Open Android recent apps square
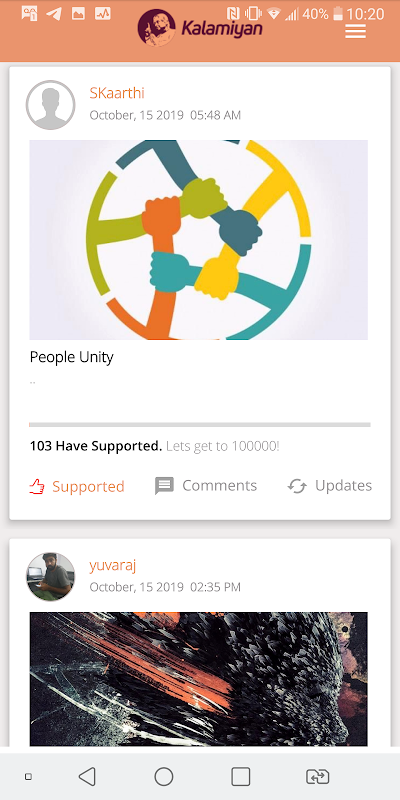Image resolution: width=400 pixels, height=800 pixels. pos(240,777)
